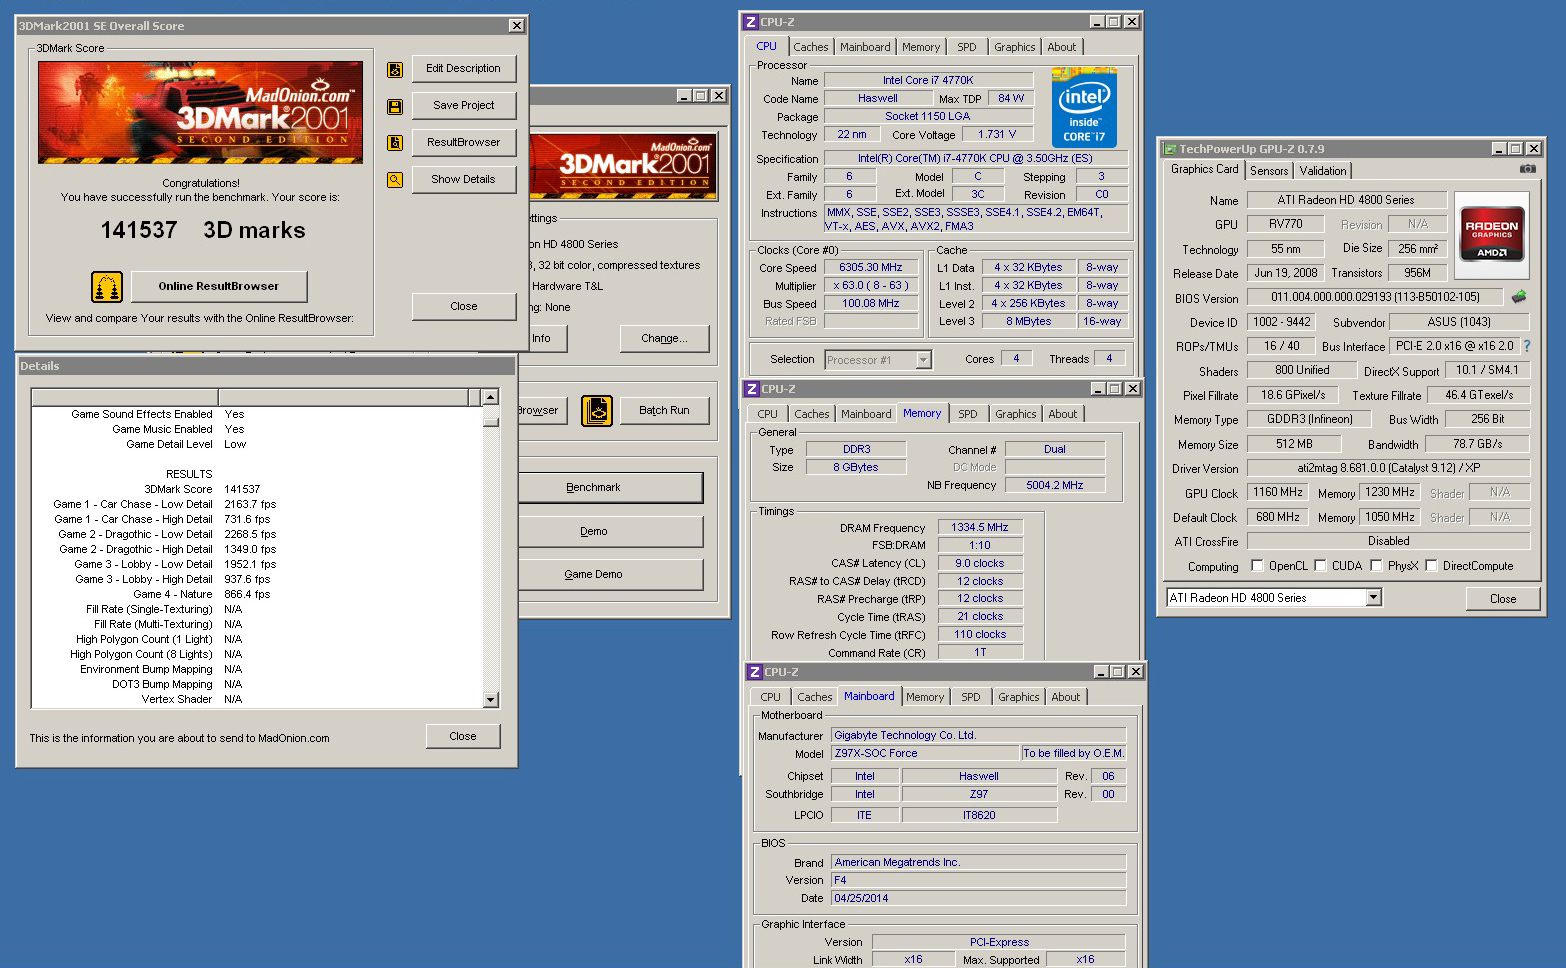Click the BIOS save chip icon in GPU-Z

tap(1518, 297)
